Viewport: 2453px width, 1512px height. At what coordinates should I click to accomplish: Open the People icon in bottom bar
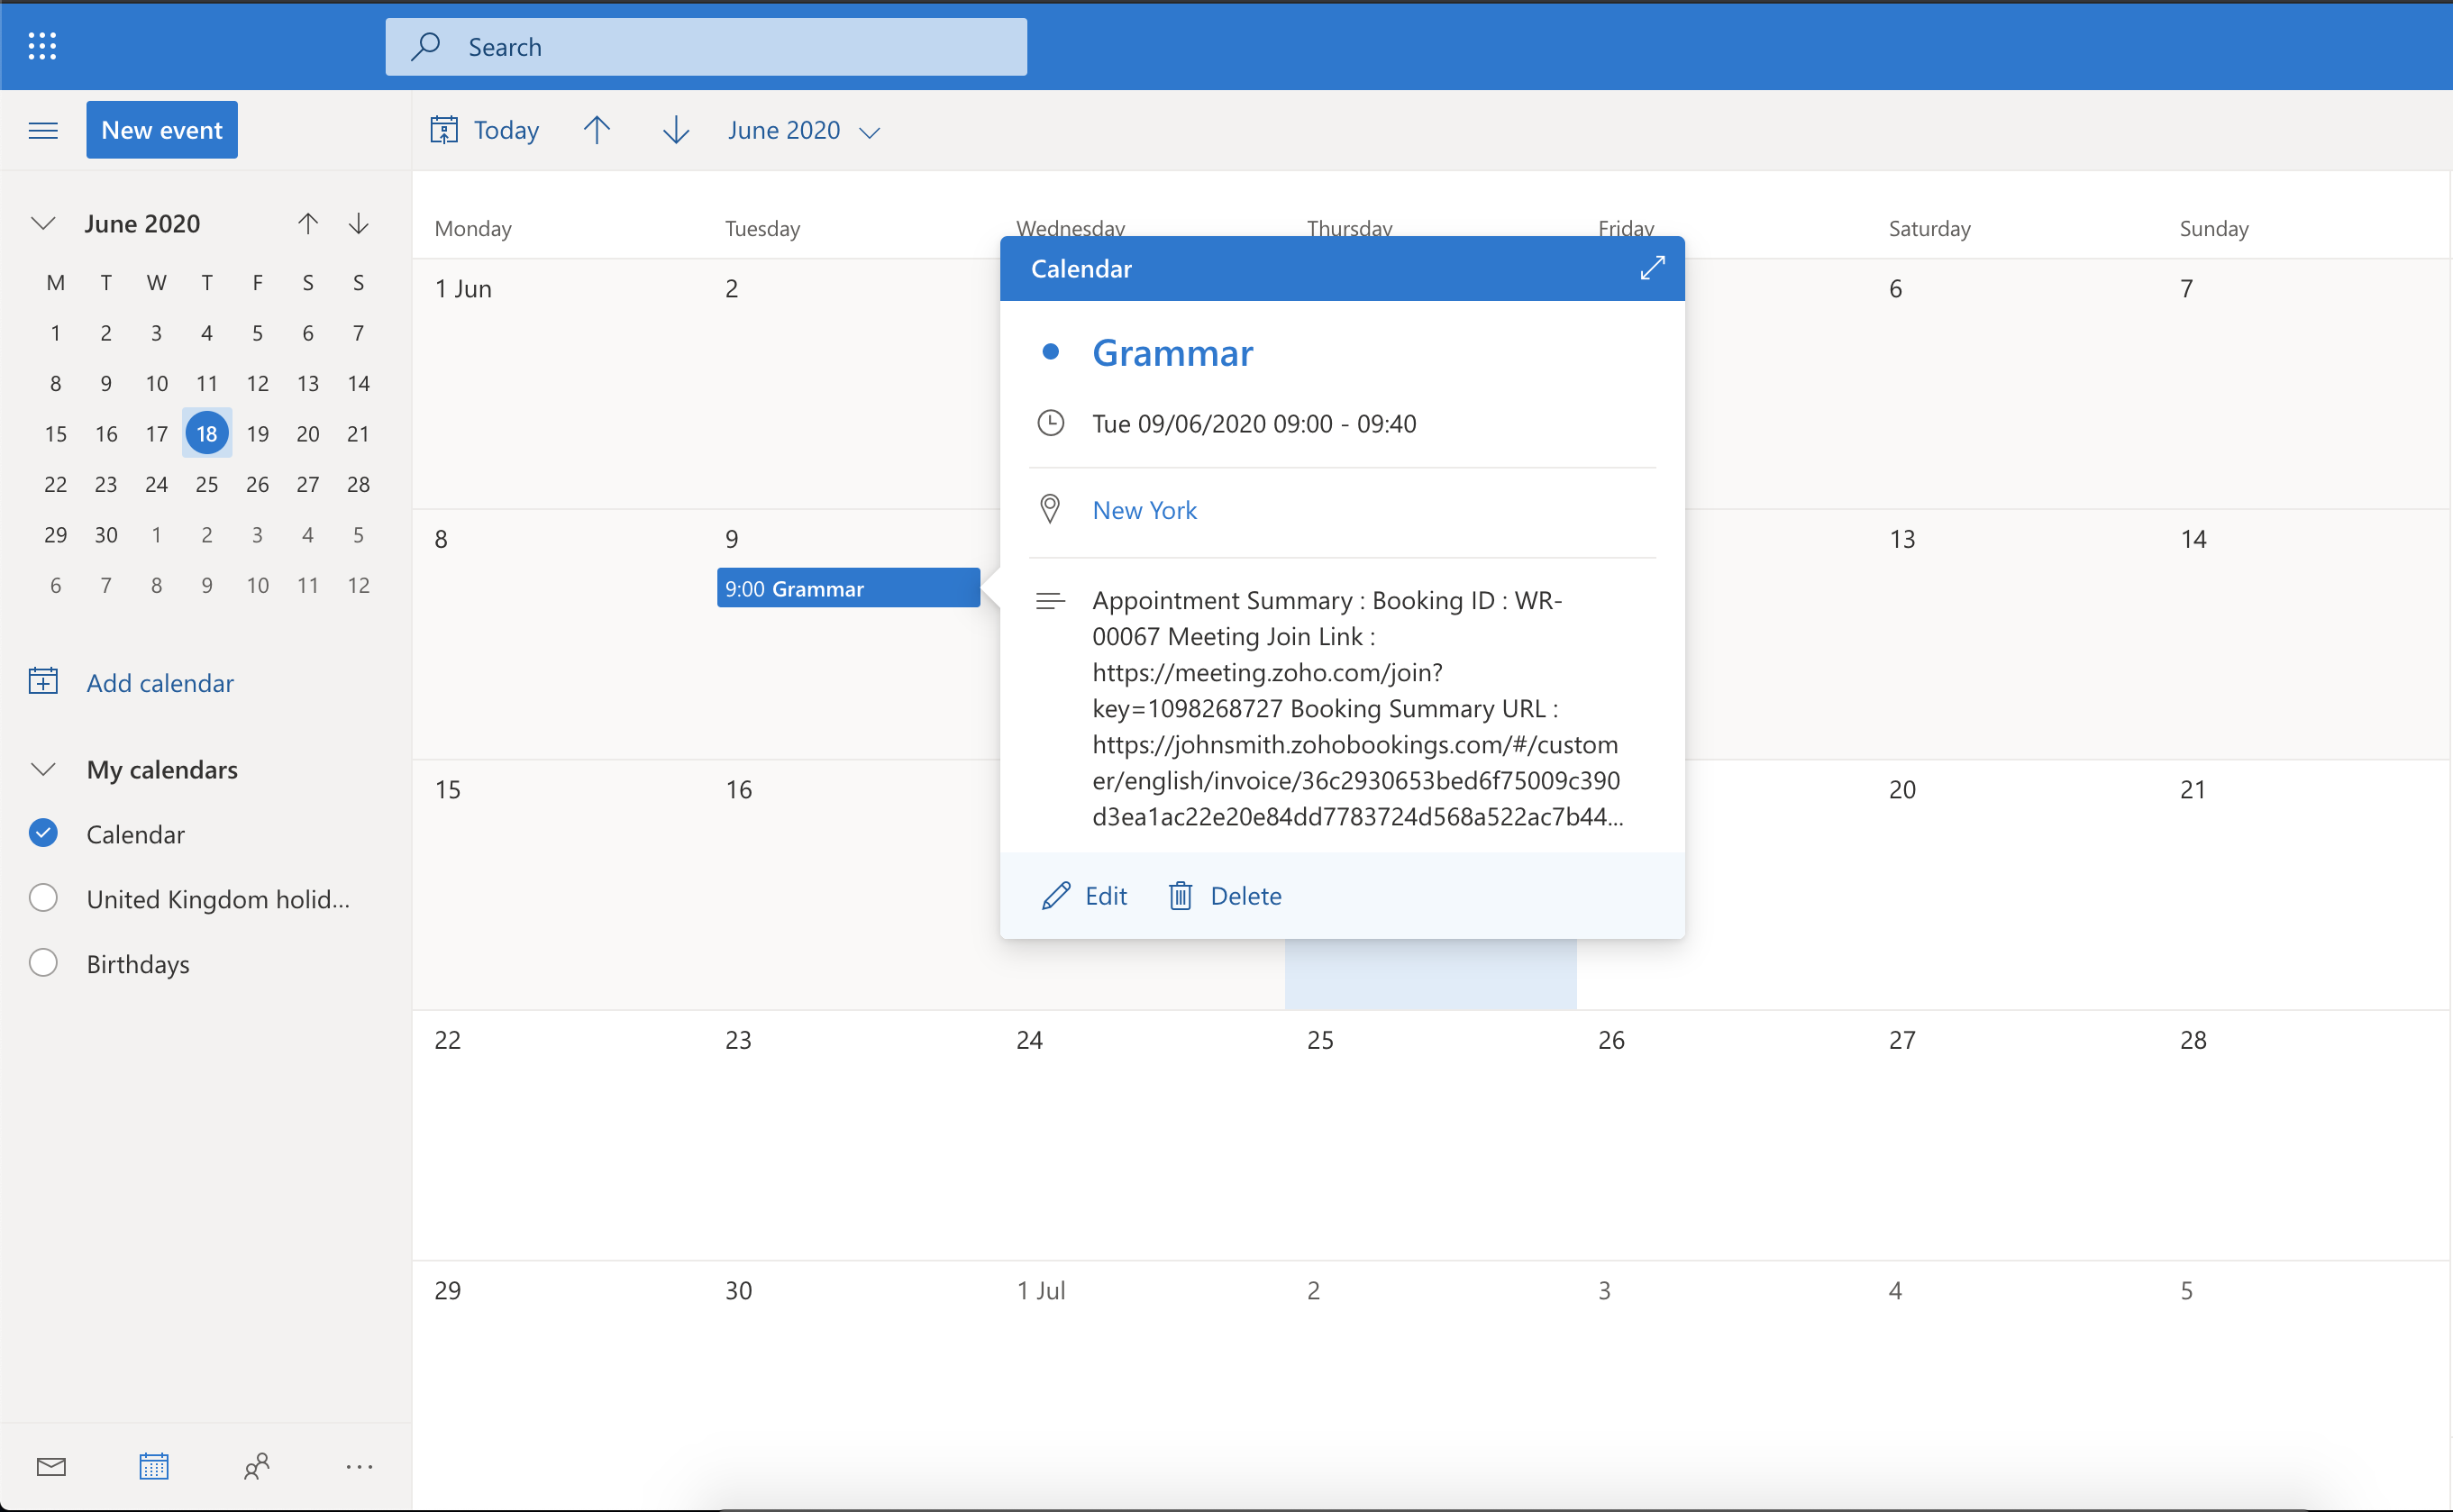[256, 1466]
